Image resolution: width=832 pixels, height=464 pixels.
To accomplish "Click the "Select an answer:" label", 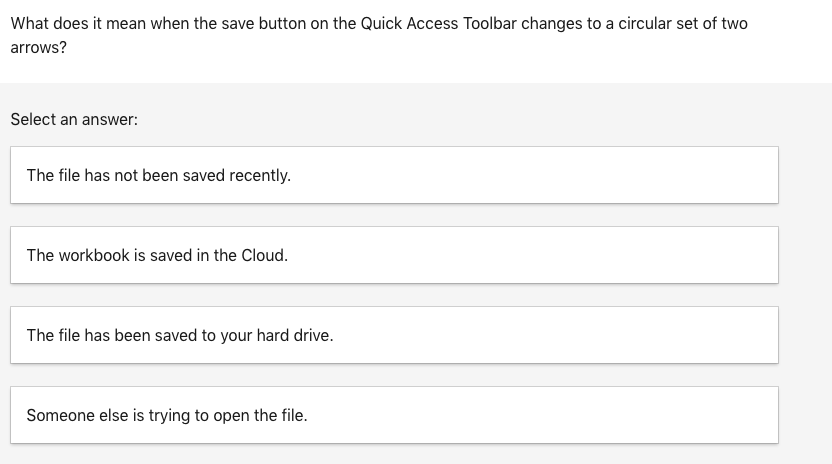I will pyautogui.click(x=74, y=119).
